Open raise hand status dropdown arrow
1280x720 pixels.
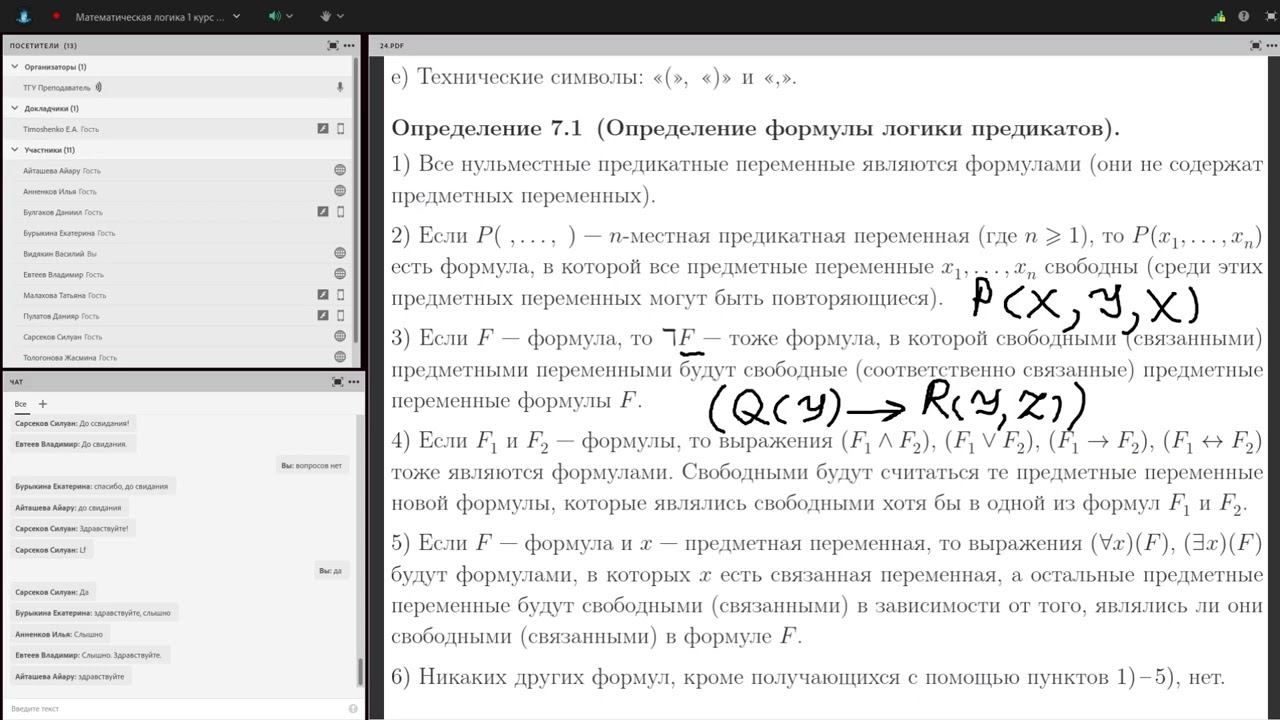[x=341, y=16]
